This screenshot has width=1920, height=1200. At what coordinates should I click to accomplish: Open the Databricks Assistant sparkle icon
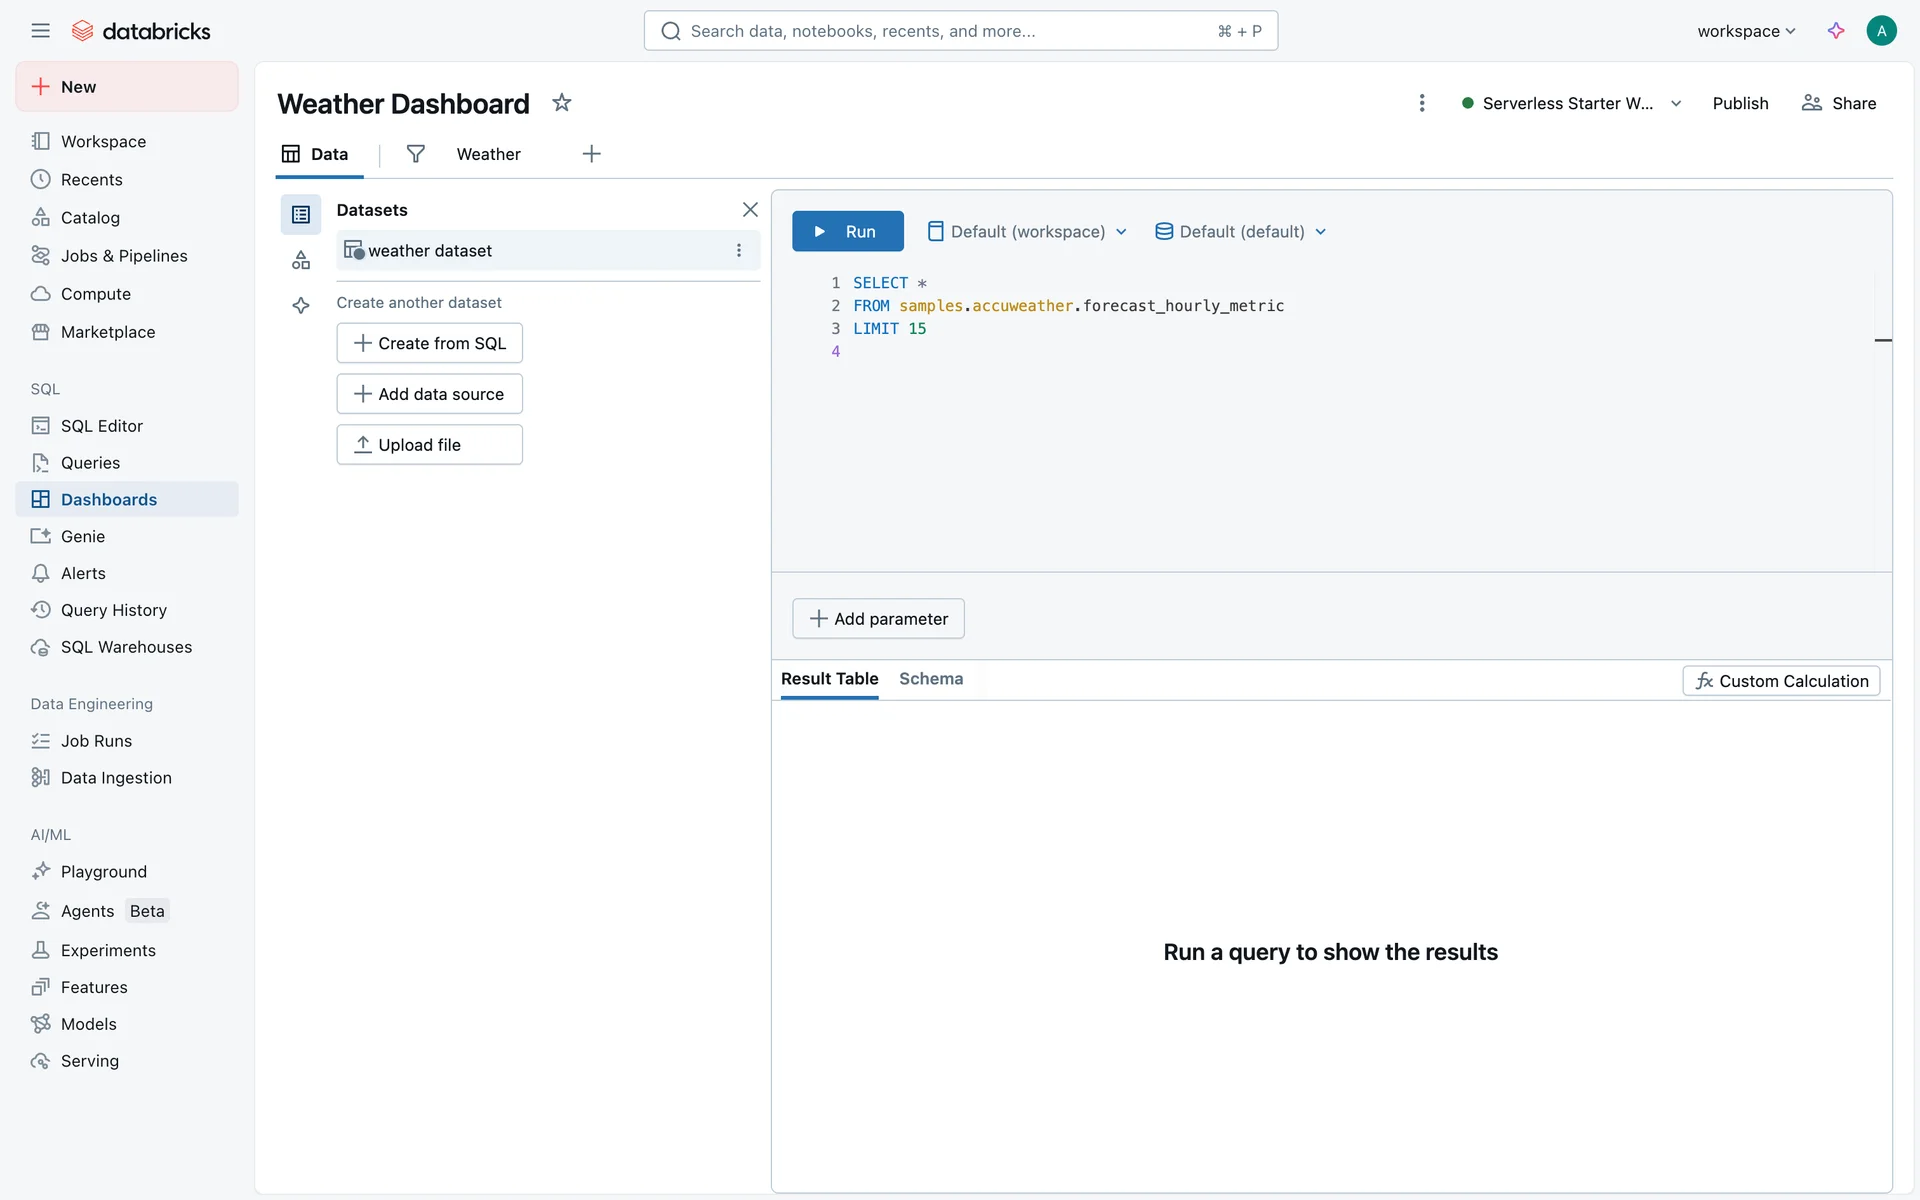1836,31
